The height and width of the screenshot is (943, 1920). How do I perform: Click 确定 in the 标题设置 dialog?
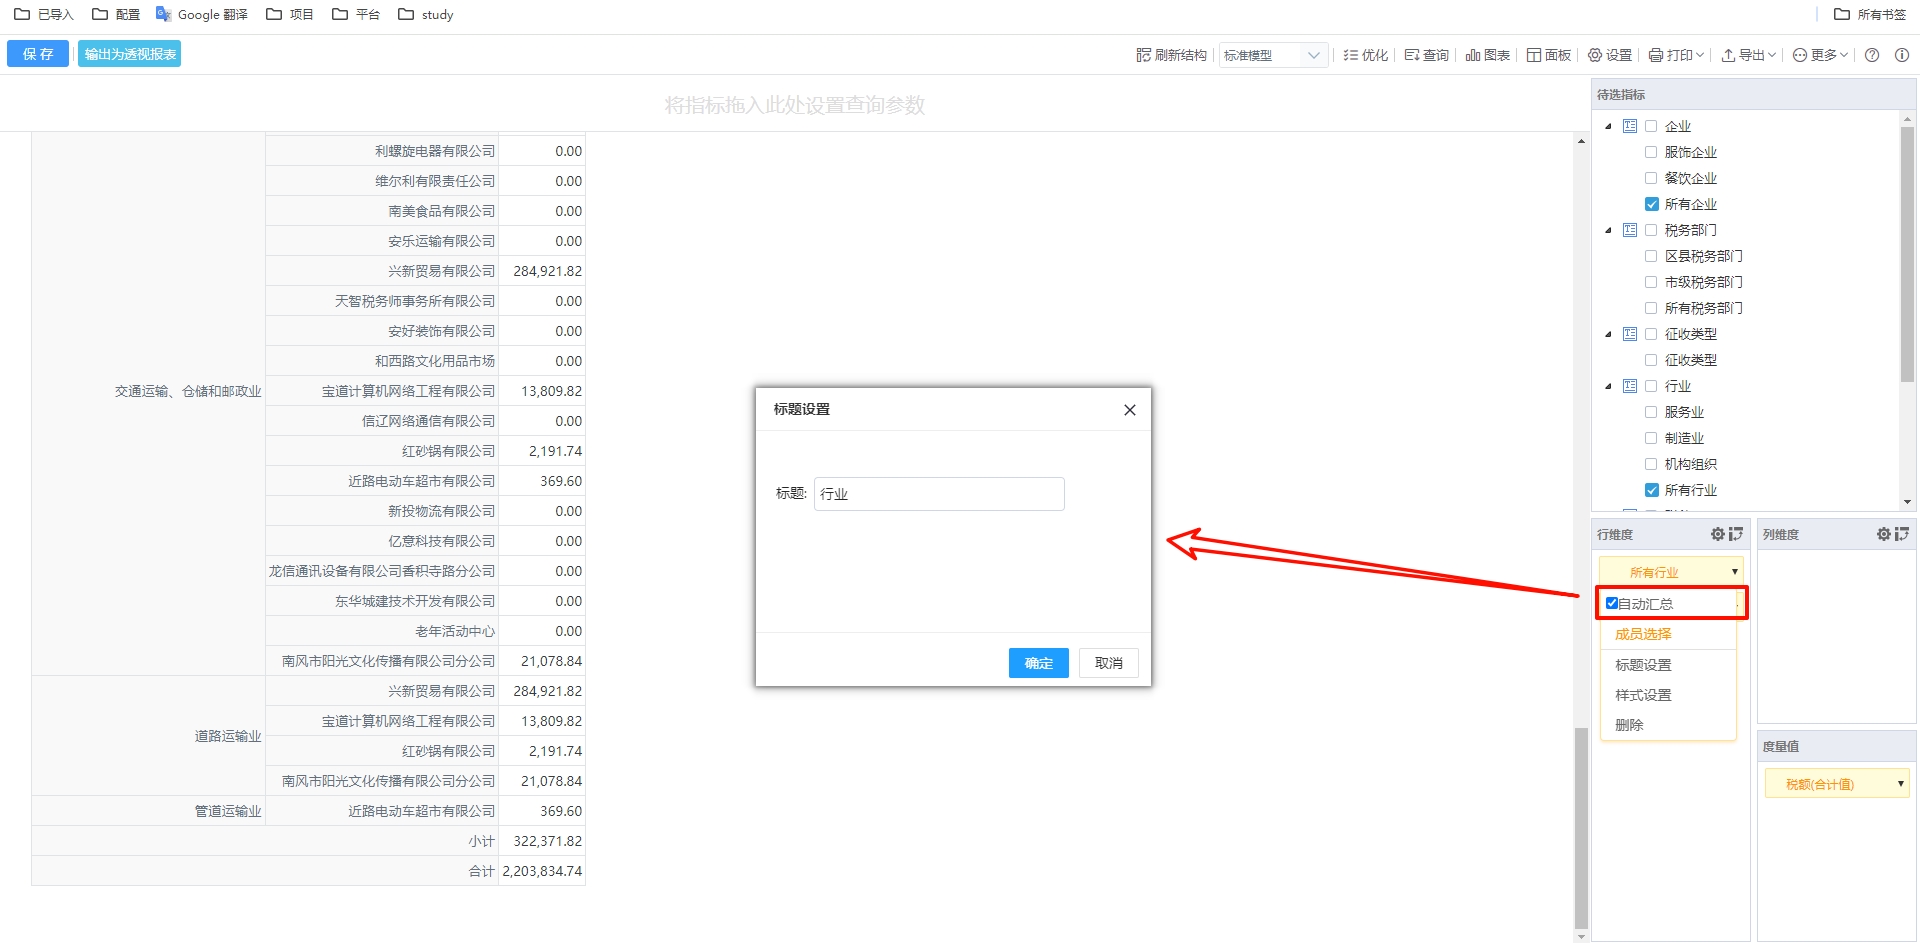tap(1038, 663)
